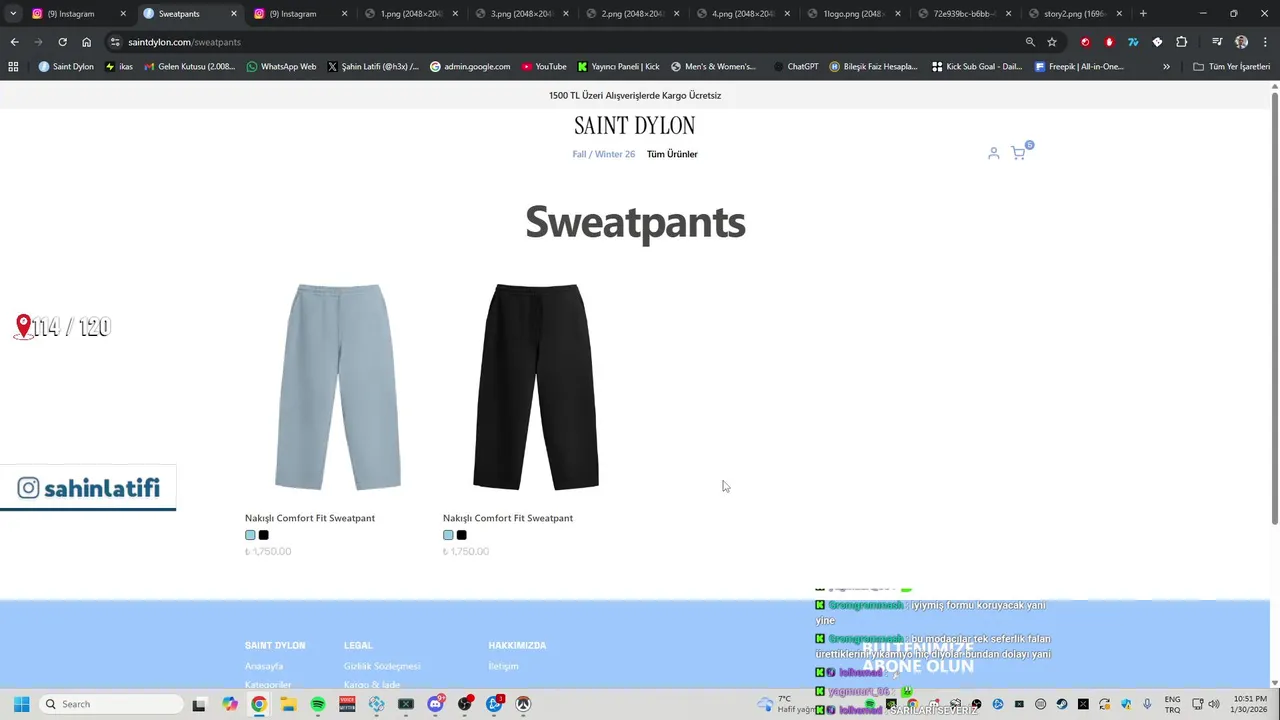Open Fall / Winter 26 menu
Image resolution: width=1280 pixels, height=720 pixels.
603,154
